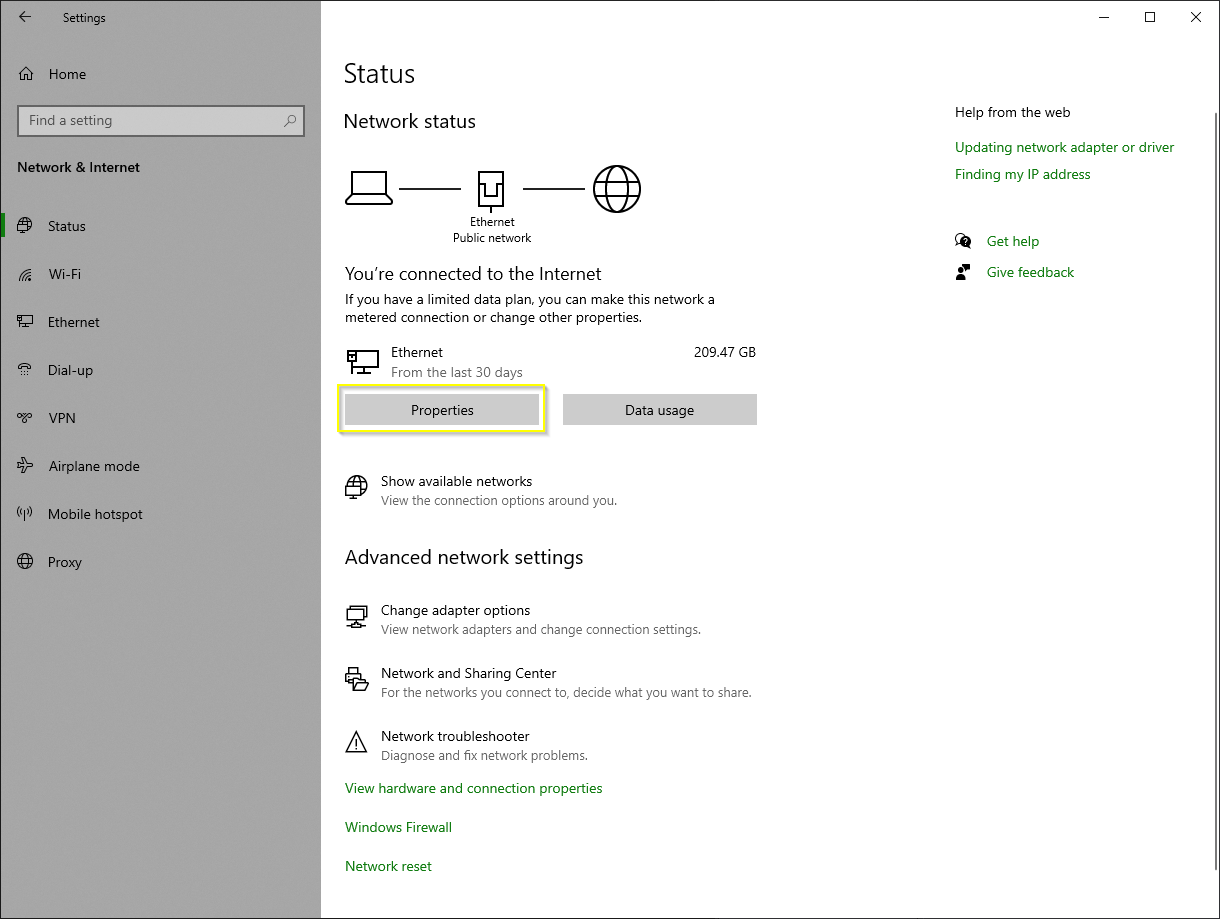Click the From the last 30 days text
This screenshot has width=1220, height=919.
[457, 372]
